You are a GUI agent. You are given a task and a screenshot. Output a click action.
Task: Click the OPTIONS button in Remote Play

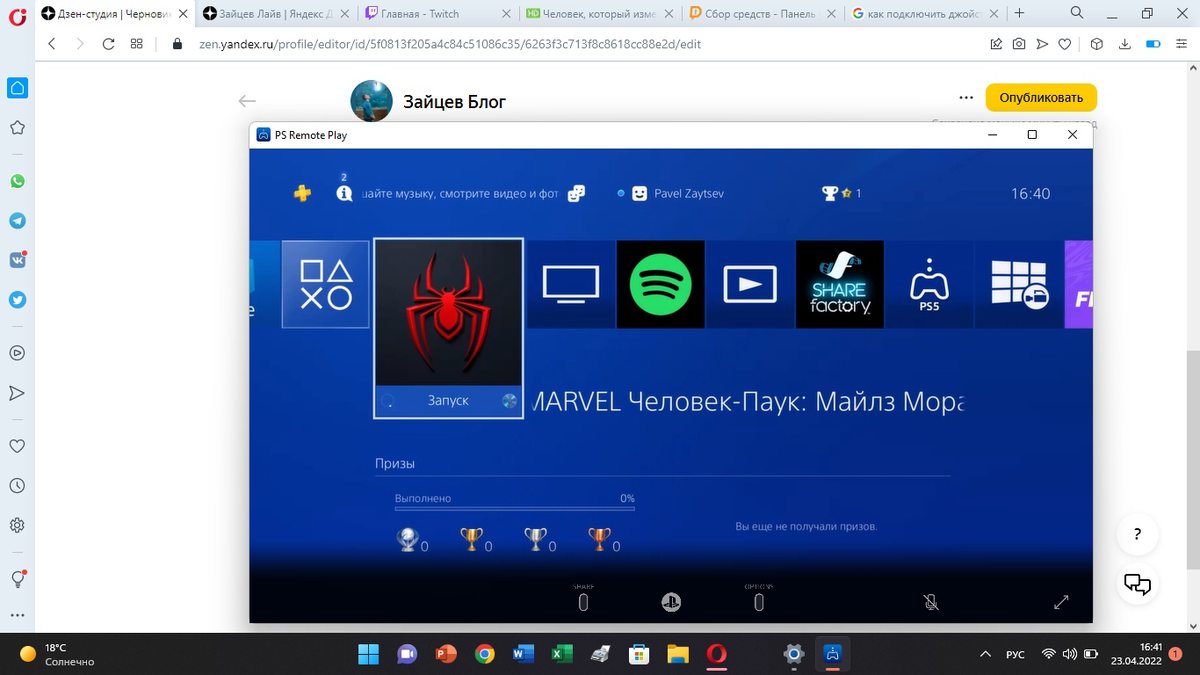(759, 602)
